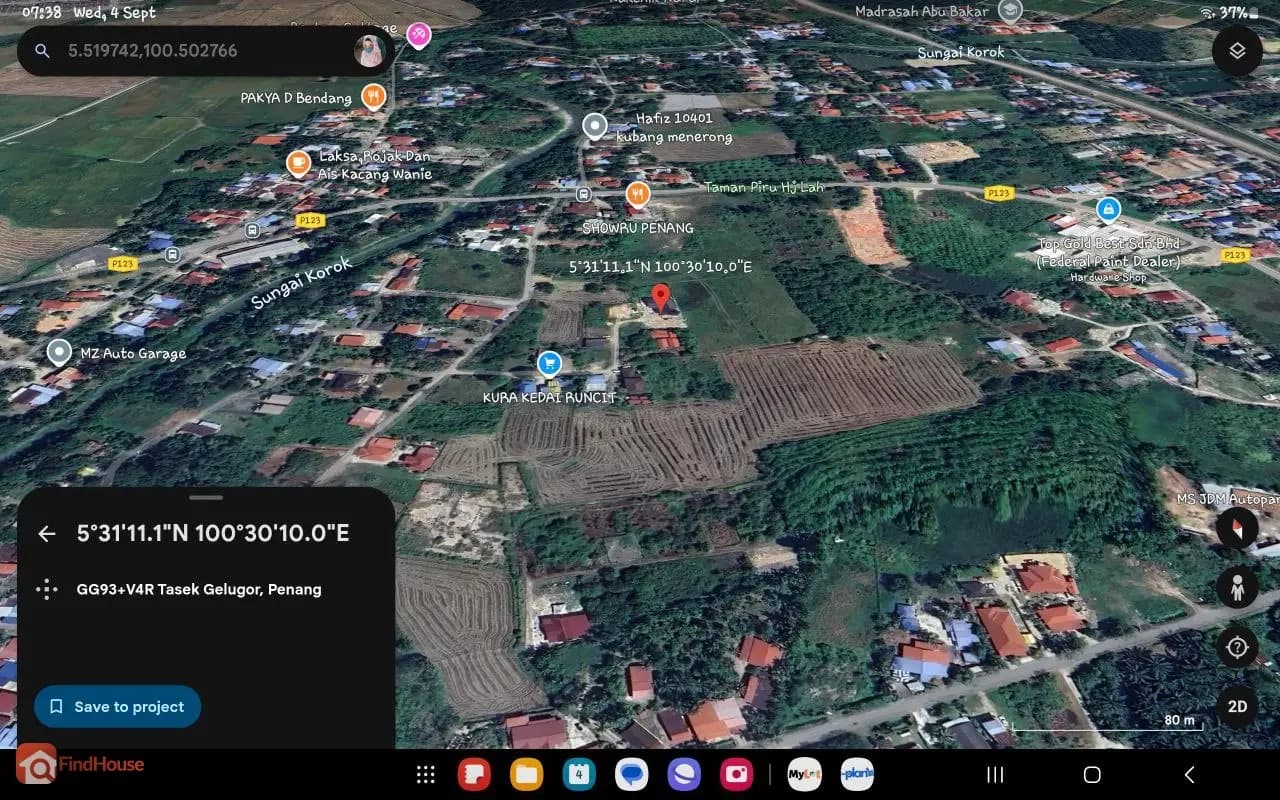
Task: Tap the Android home navigation button
Action: click(1092, 775)
